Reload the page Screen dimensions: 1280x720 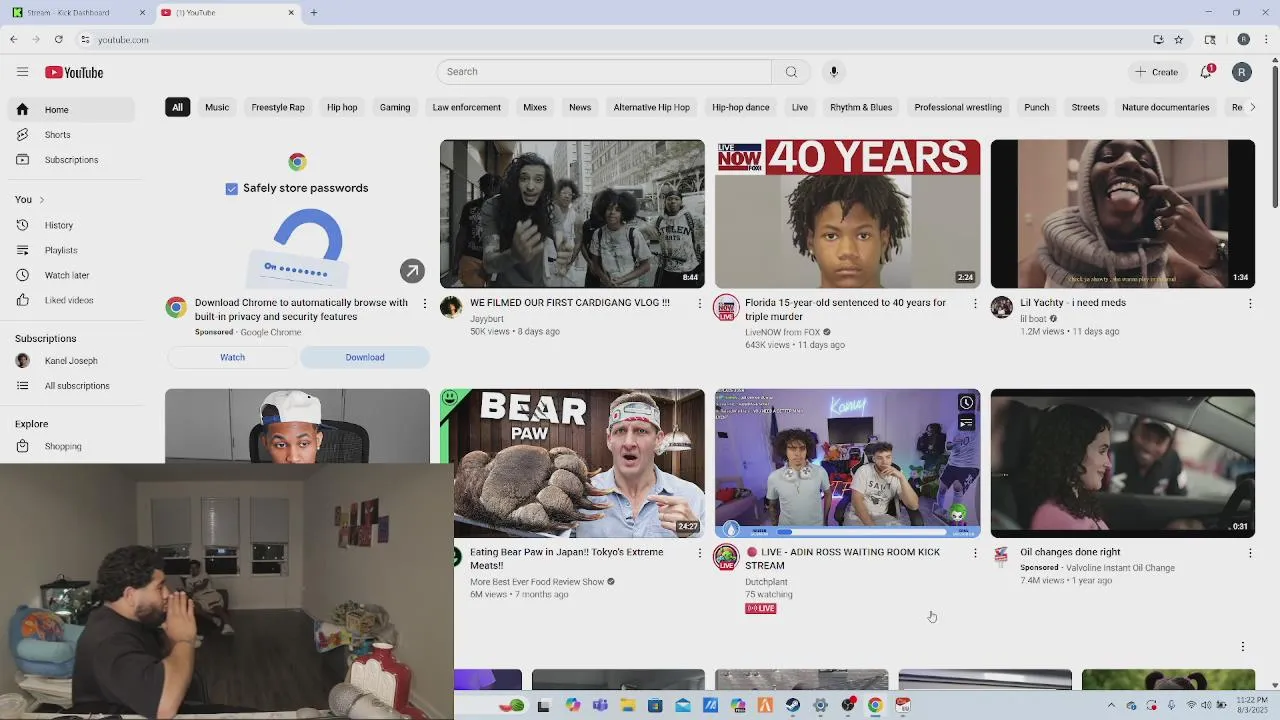click(x=59, y=40)
